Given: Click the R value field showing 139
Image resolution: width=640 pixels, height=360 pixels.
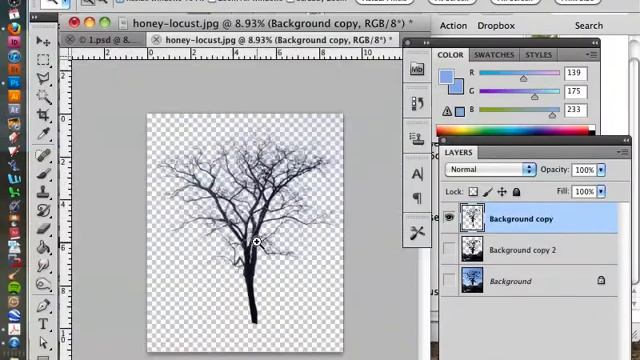Looking at the screenshot, I should pyautogui.click(x=576, y=73).
